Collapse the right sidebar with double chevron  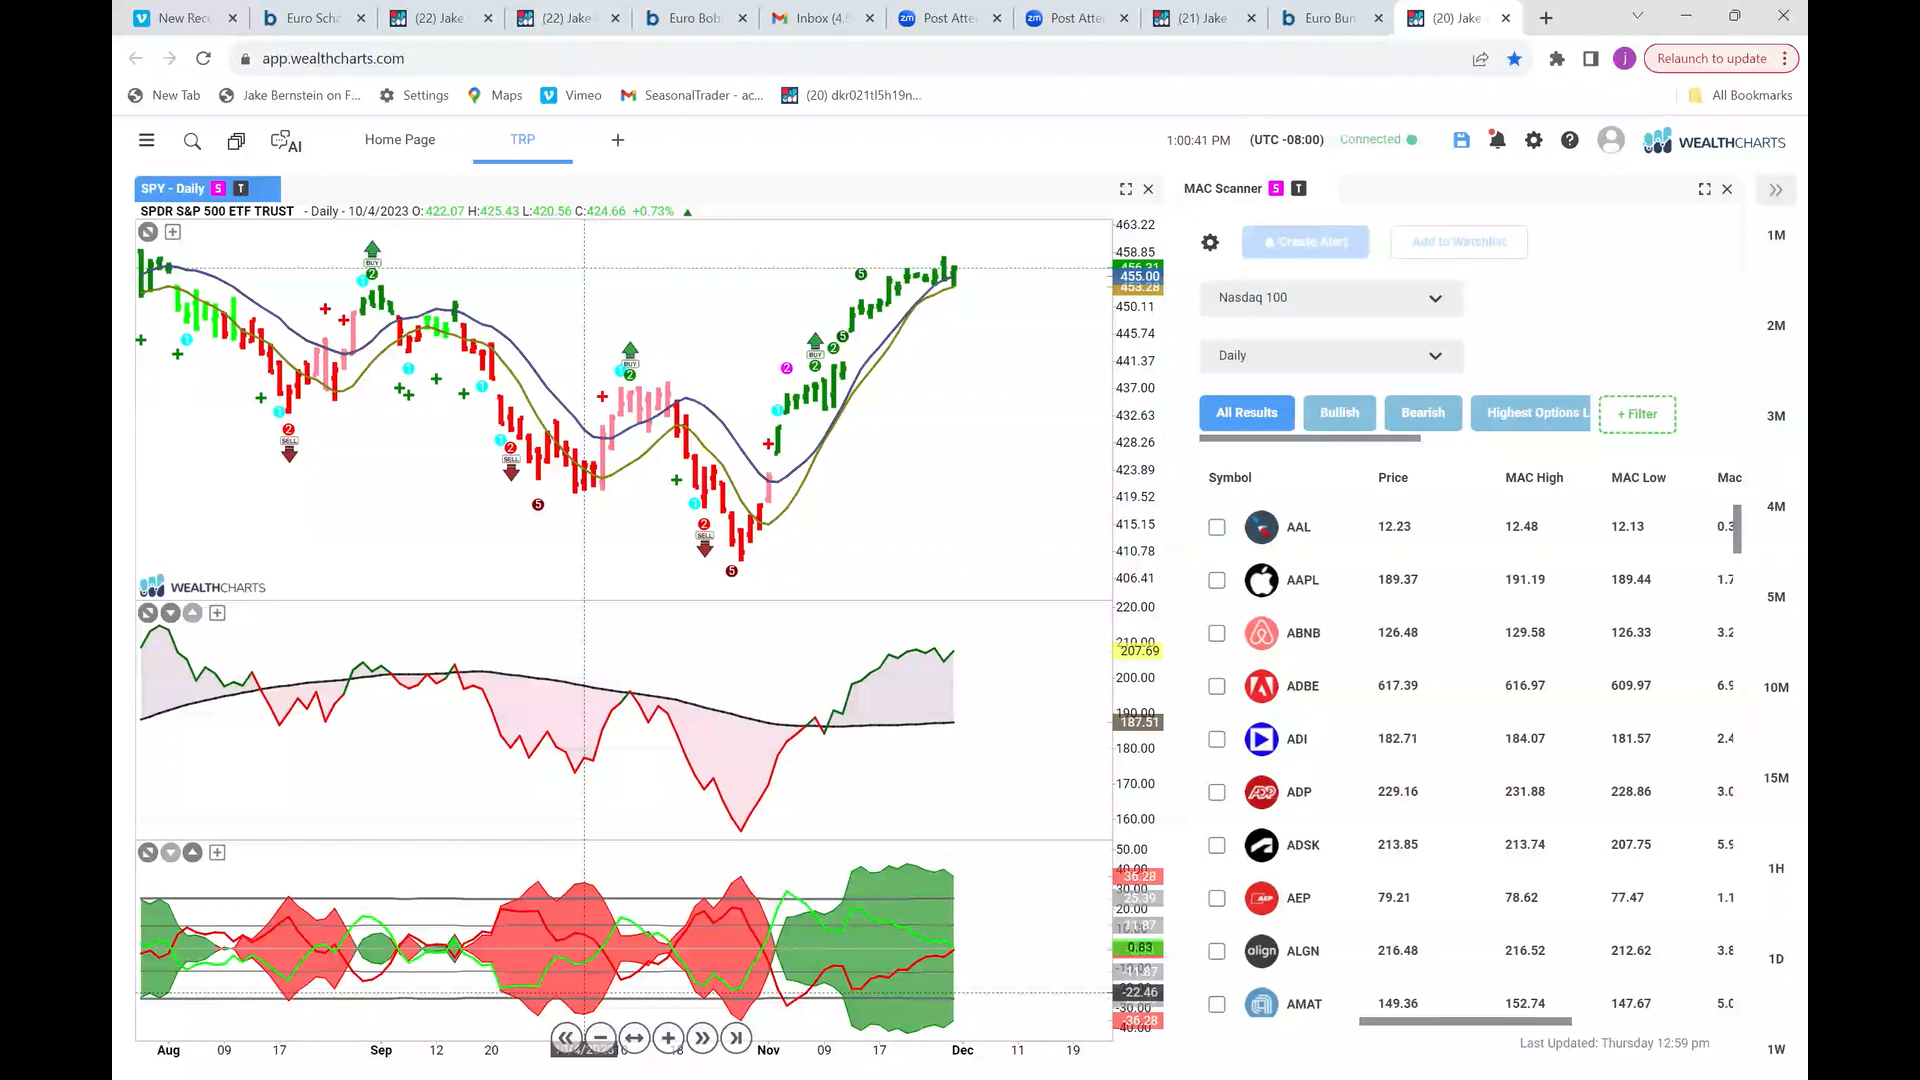pyautogui.click(x=1776, y=190)
